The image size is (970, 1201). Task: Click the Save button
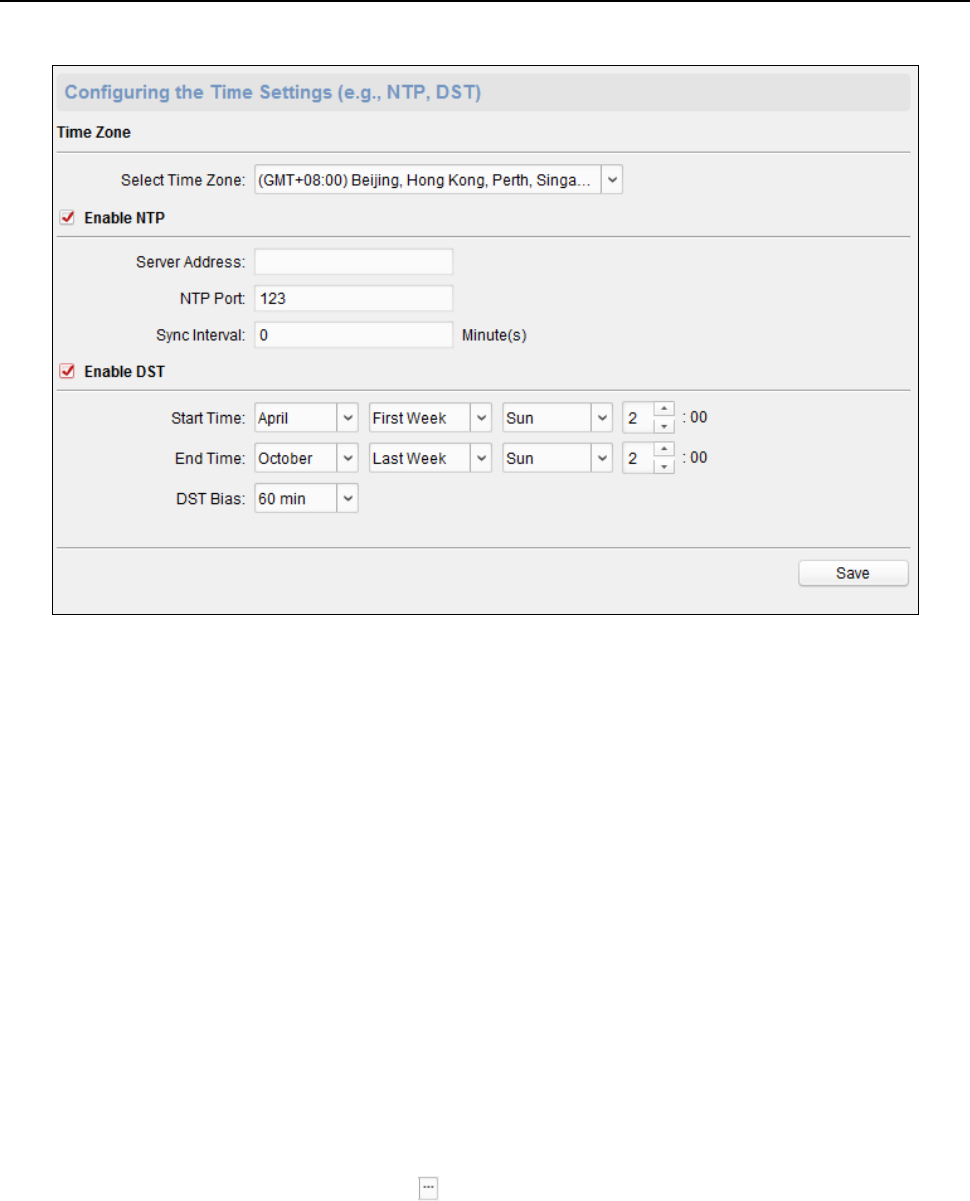pyautogui.click(x=853, y=573)
